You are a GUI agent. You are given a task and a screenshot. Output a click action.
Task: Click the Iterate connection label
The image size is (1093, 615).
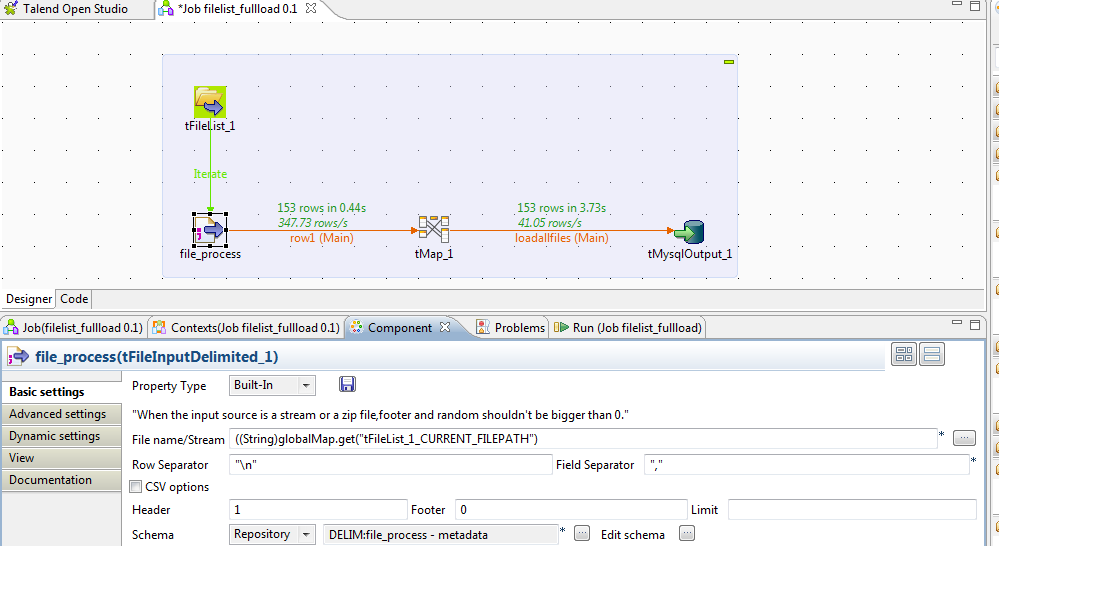[210, 173]
